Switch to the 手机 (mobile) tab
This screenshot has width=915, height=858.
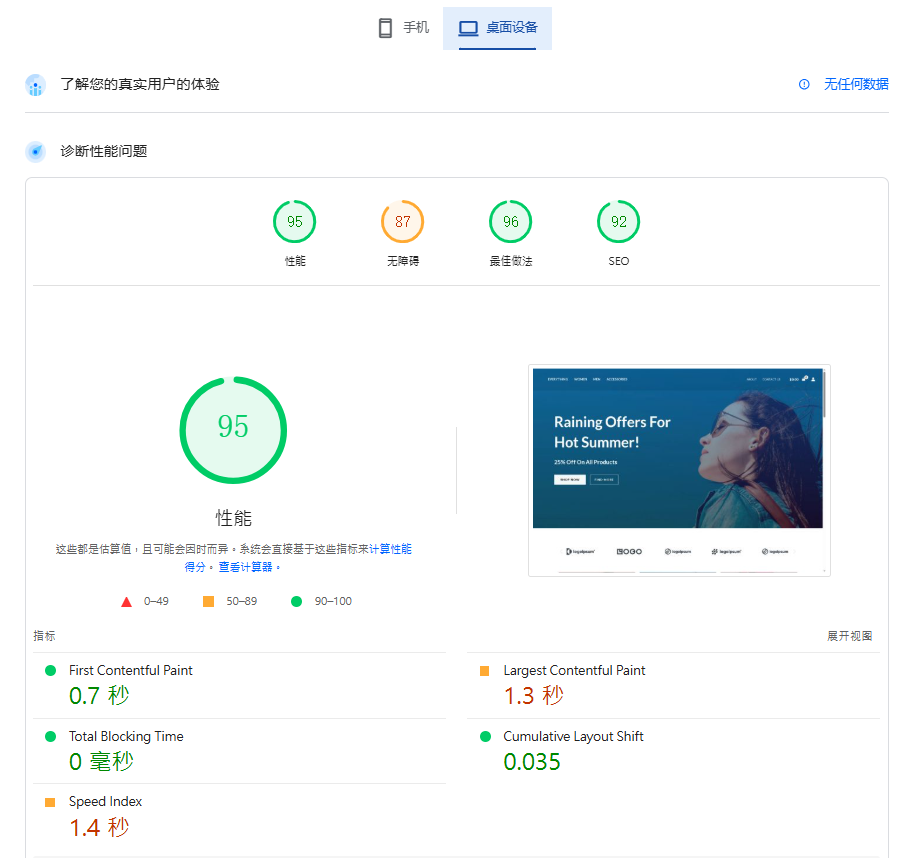[x=403, y=28]
